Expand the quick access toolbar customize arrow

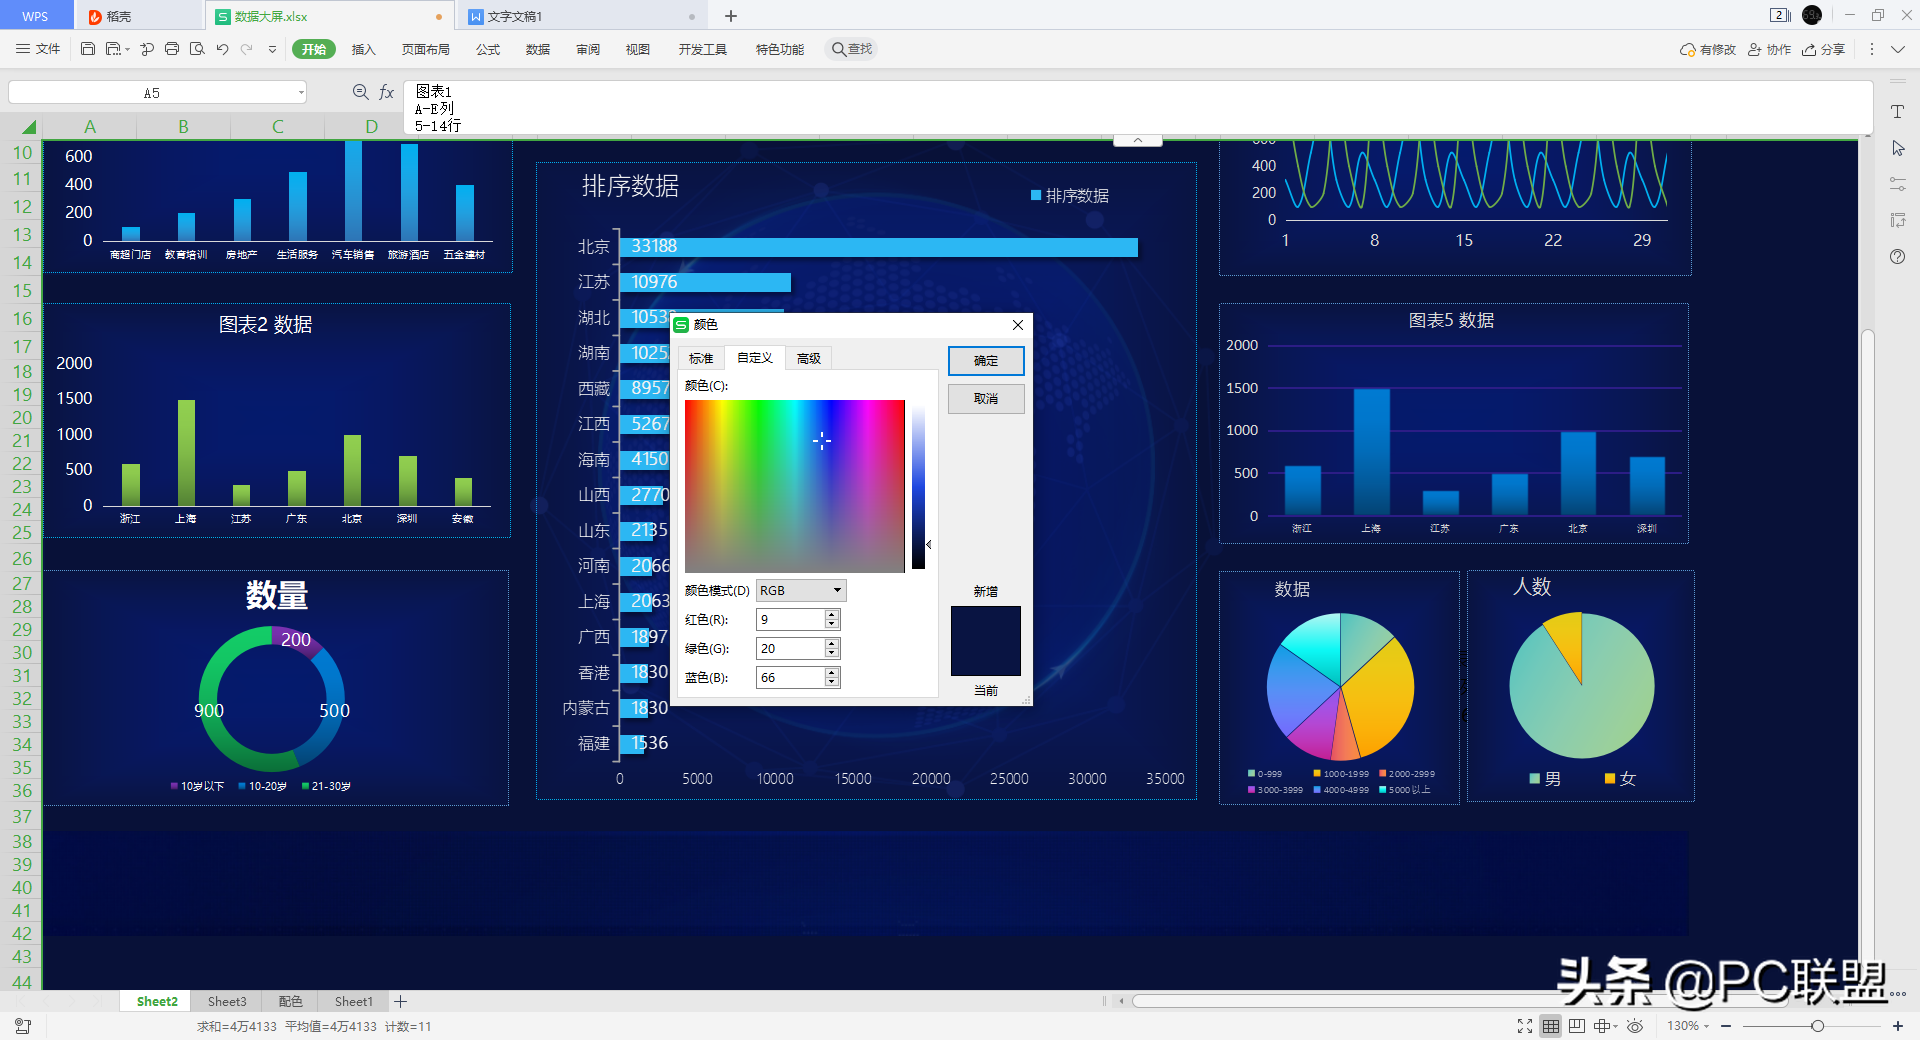point(272,49)
